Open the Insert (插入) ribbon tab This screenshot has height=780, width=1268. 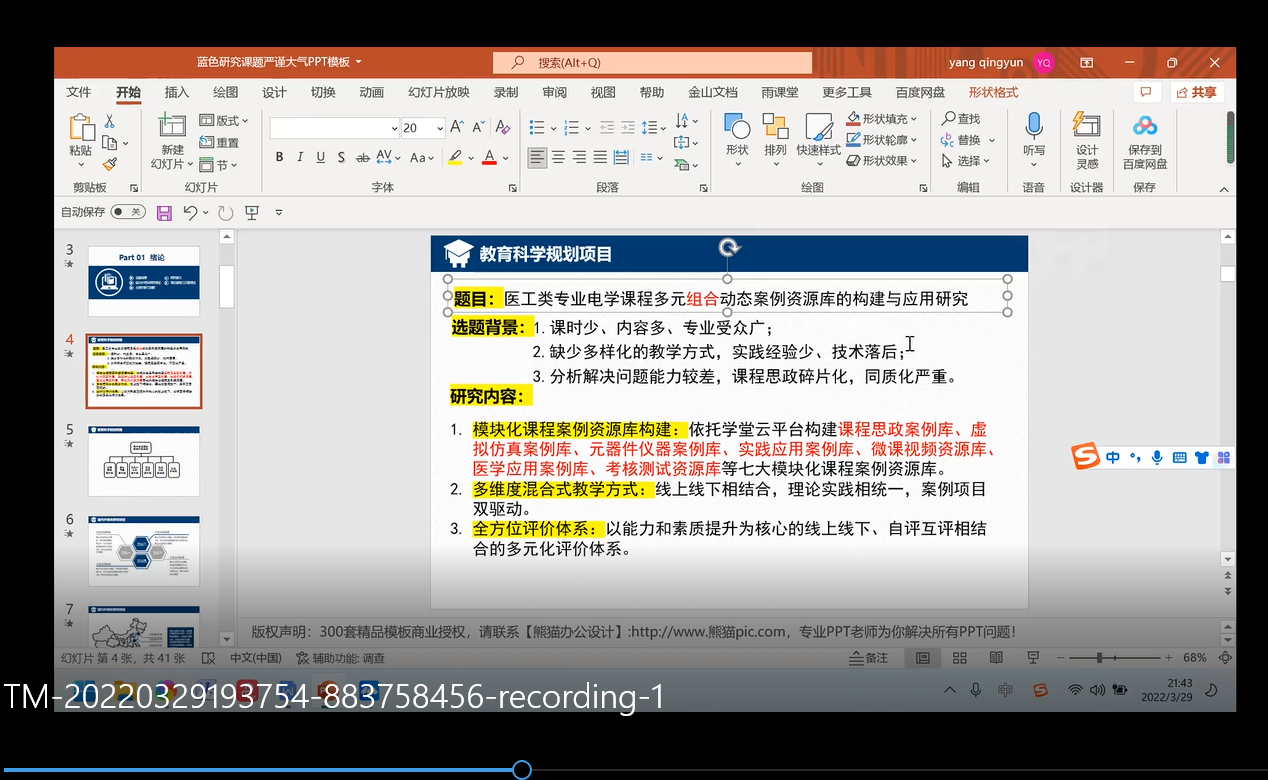pos(176,92)
